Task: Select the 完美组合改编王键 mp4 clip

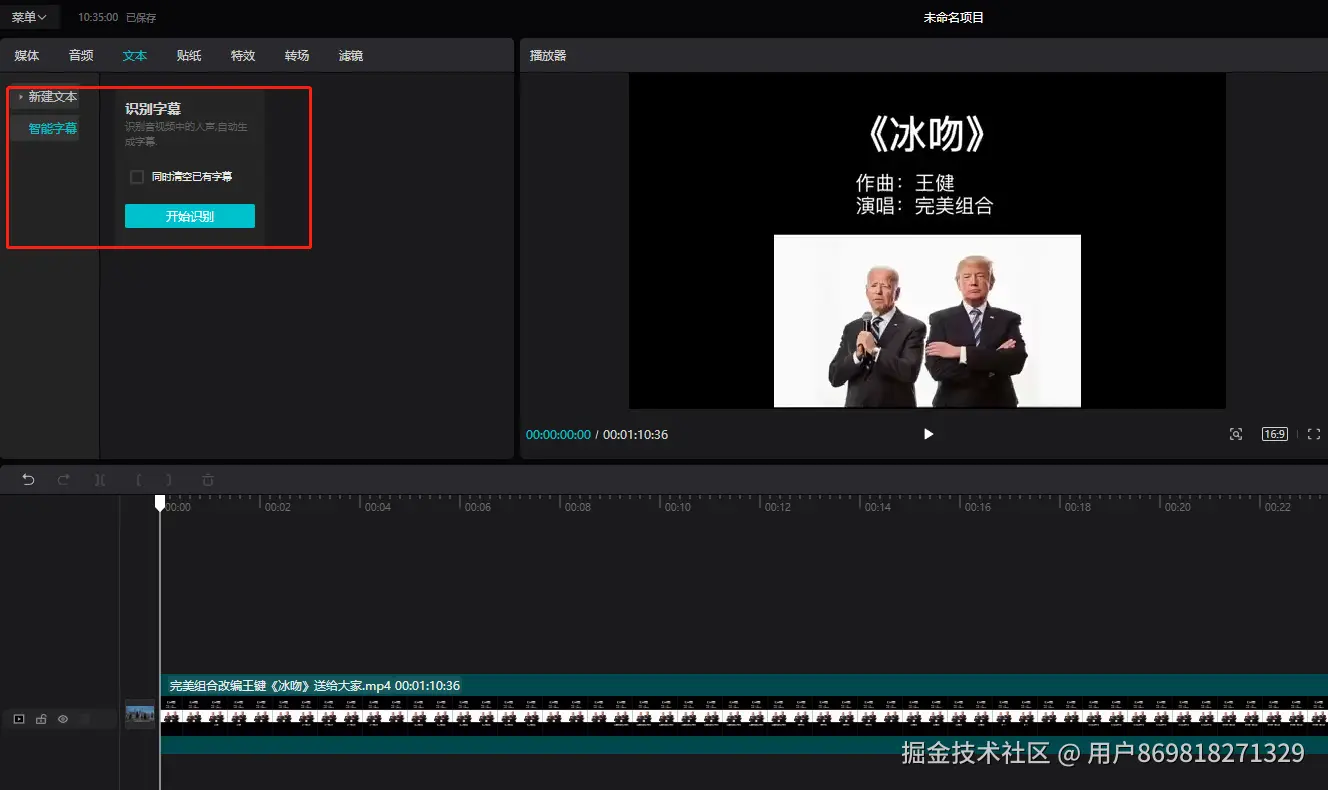Action: [743, 714]
